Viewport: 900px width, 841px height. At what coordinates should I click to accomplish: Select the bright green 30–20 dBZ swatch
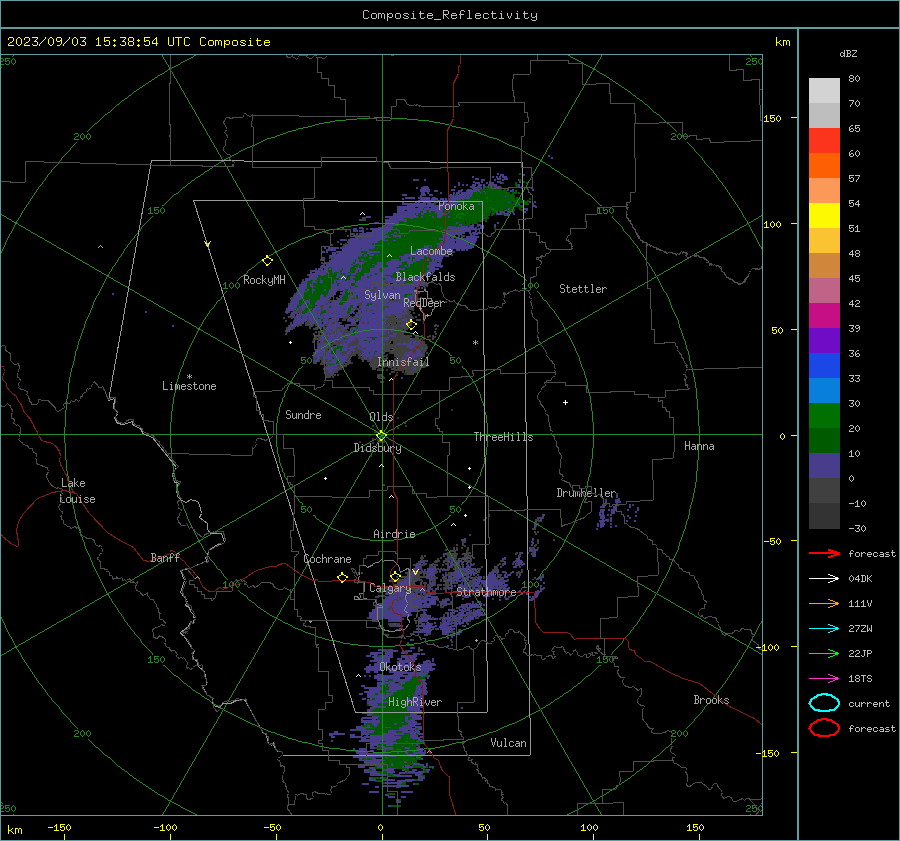[824, 416]
